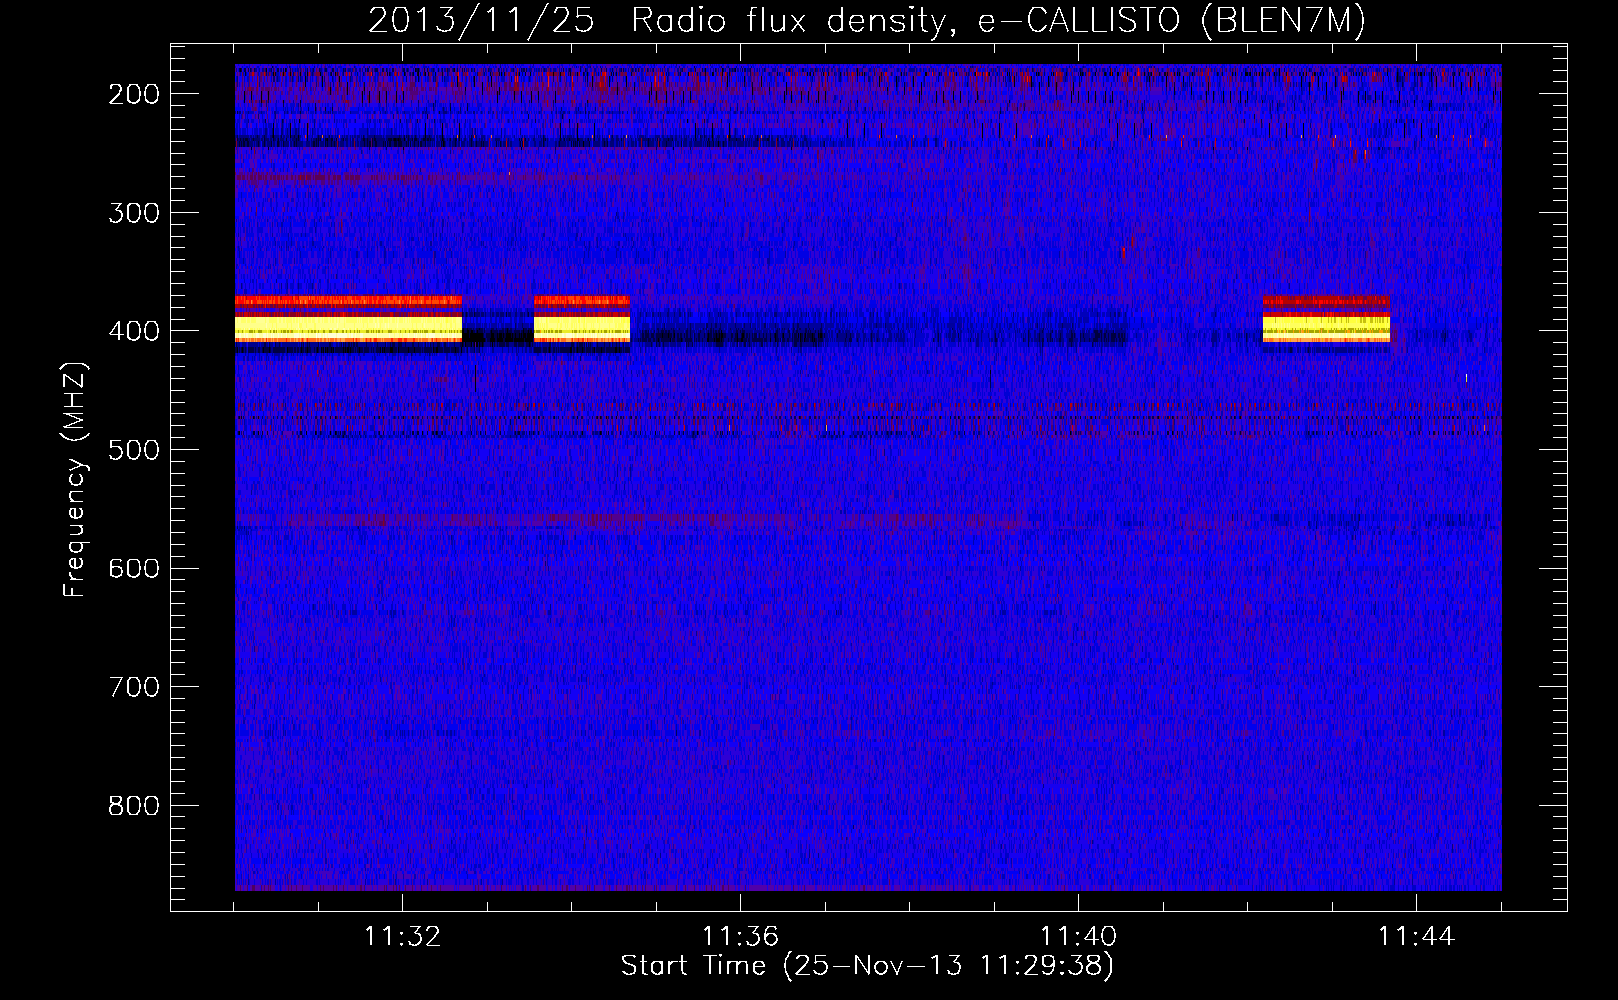
Task: Click the 200 frequency tick label
Action: pyautogui.click(x=134, y=94)
